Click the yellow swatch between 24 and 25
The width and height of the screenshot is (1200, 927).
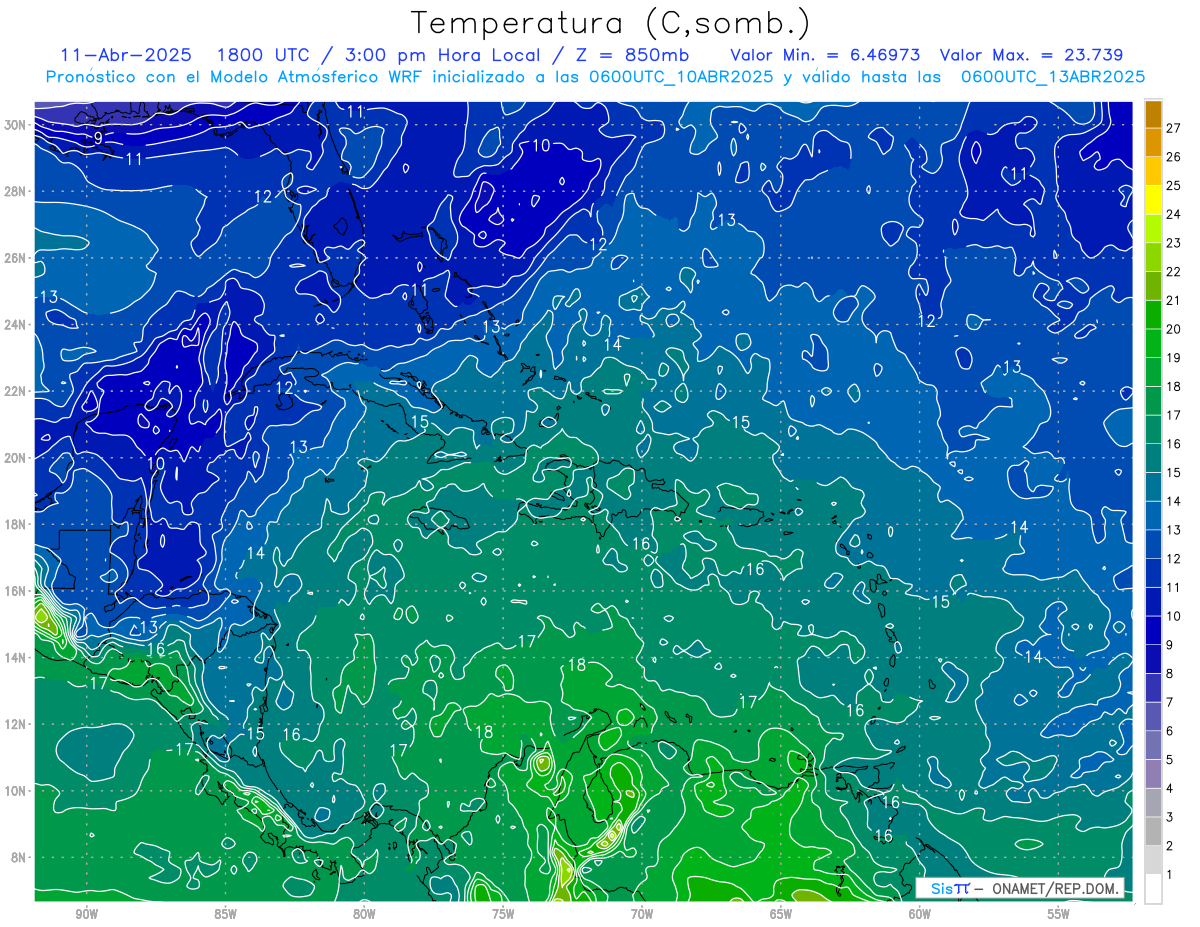[1153, 199]
